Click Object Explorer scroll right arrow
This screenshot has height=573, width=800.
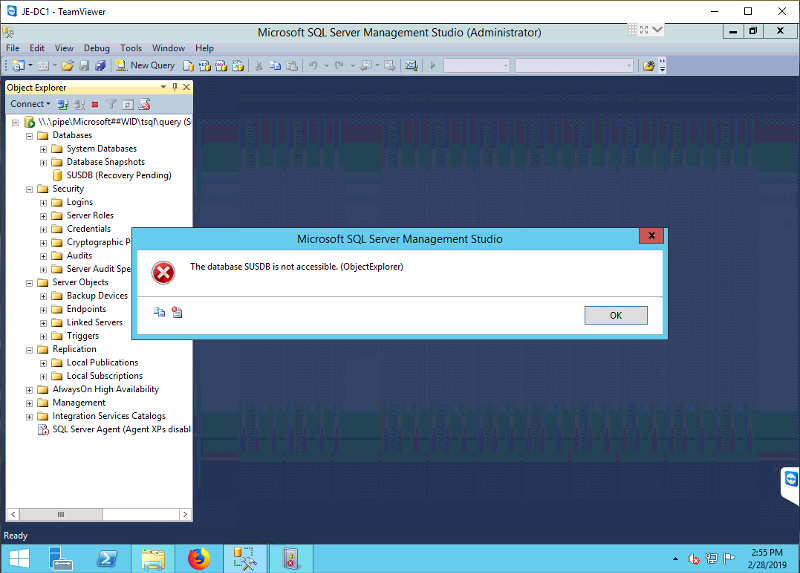[185, 514]
